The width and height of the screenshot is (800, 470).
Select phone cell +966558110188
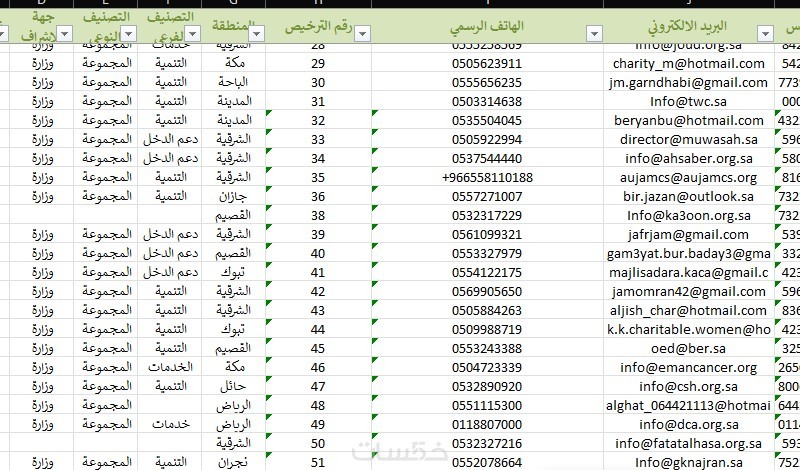click(x=487, y=177)
